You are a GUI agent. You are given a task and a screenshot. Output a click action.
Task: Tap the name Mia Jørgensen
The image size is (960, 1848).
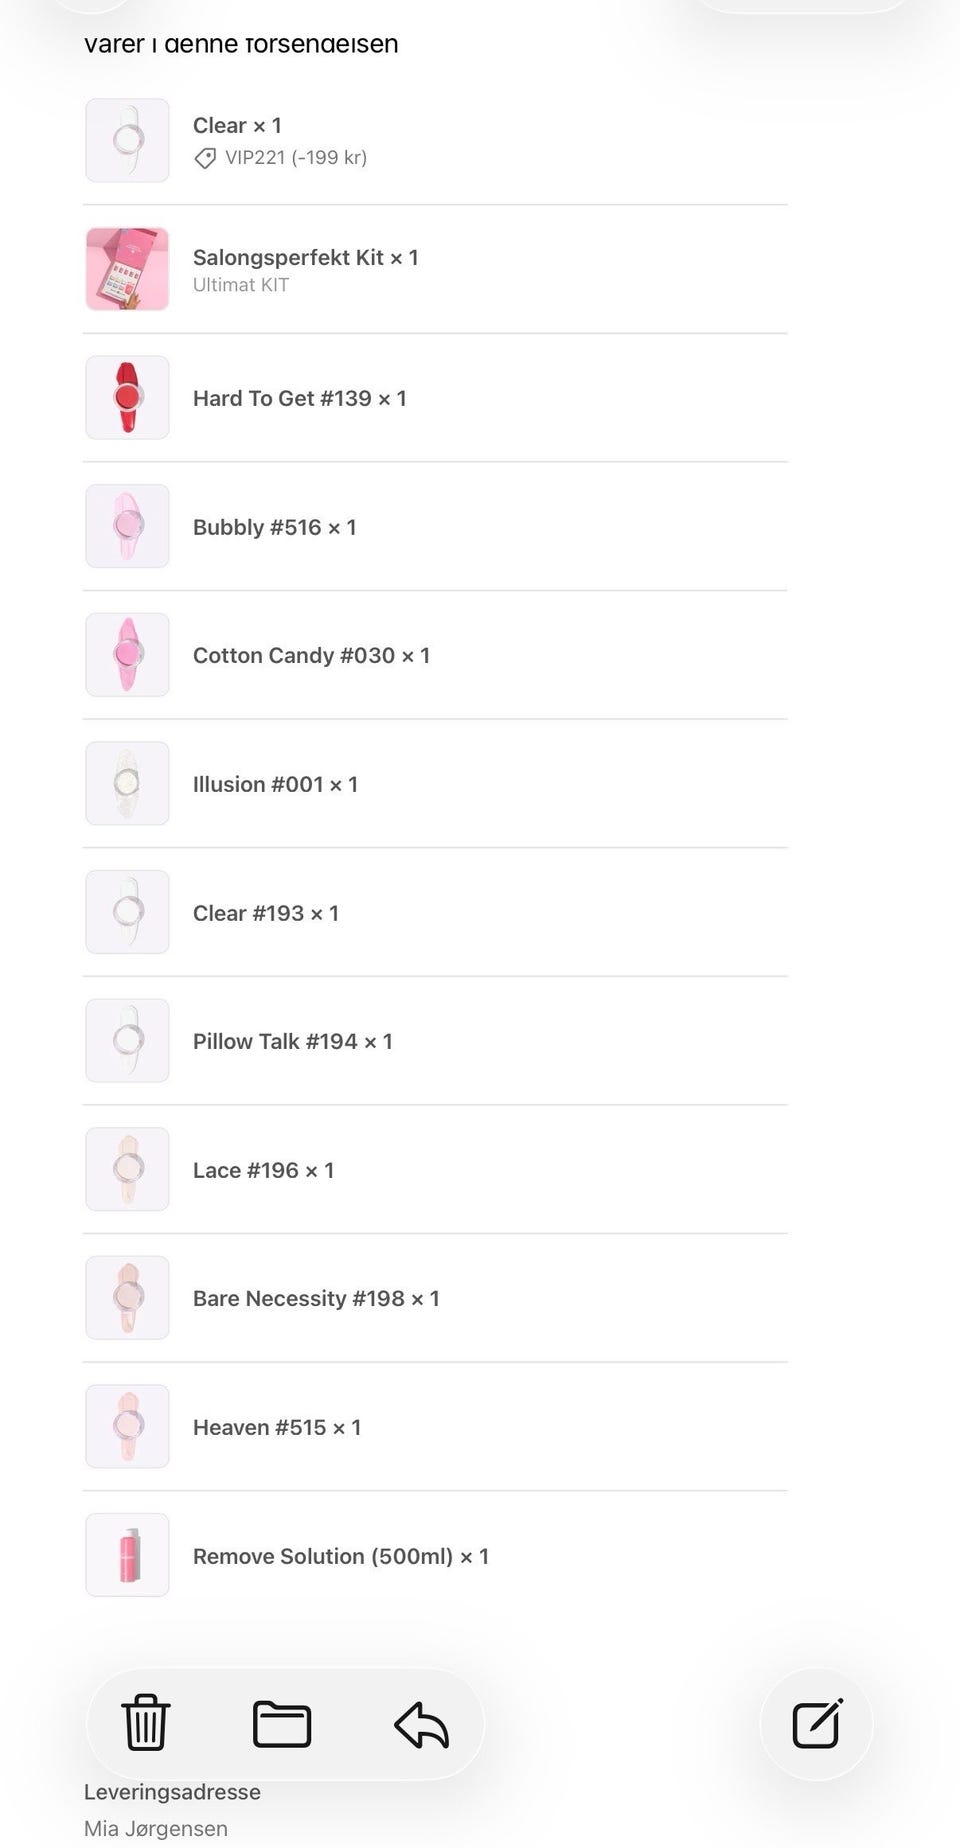point(156,1829)
